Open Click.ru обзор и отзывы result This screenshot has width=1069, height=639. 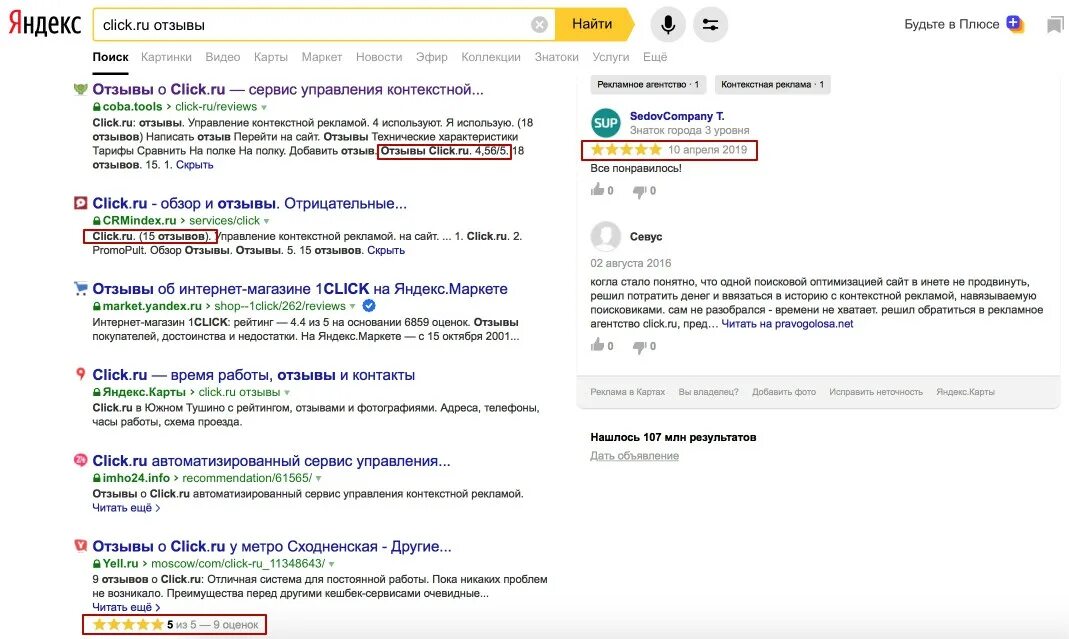[x=250, y=203]
